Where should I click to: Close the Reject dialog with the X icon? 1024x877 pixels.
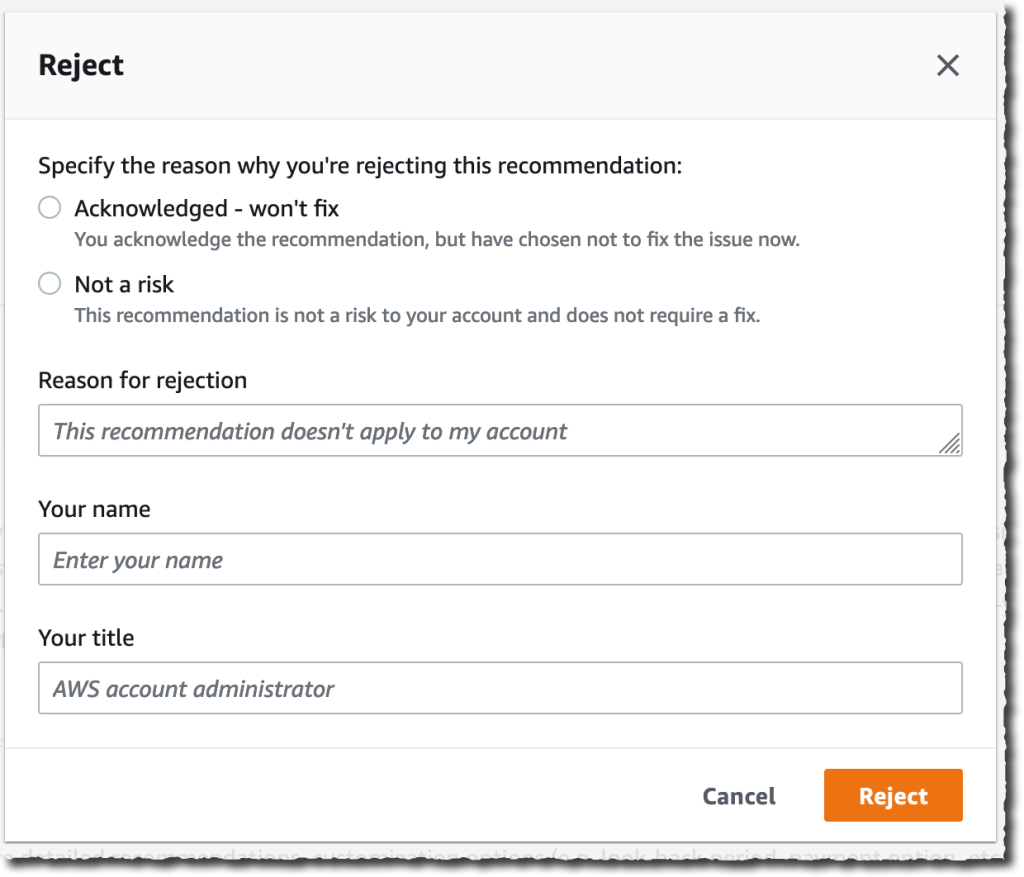click(947, 64)
